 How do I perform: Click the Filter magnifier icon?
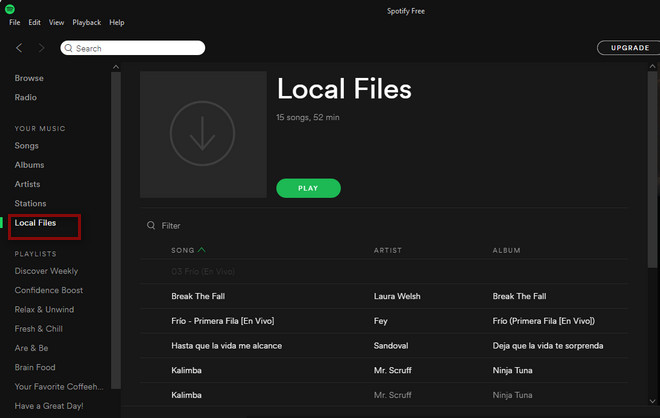[151, 226]
